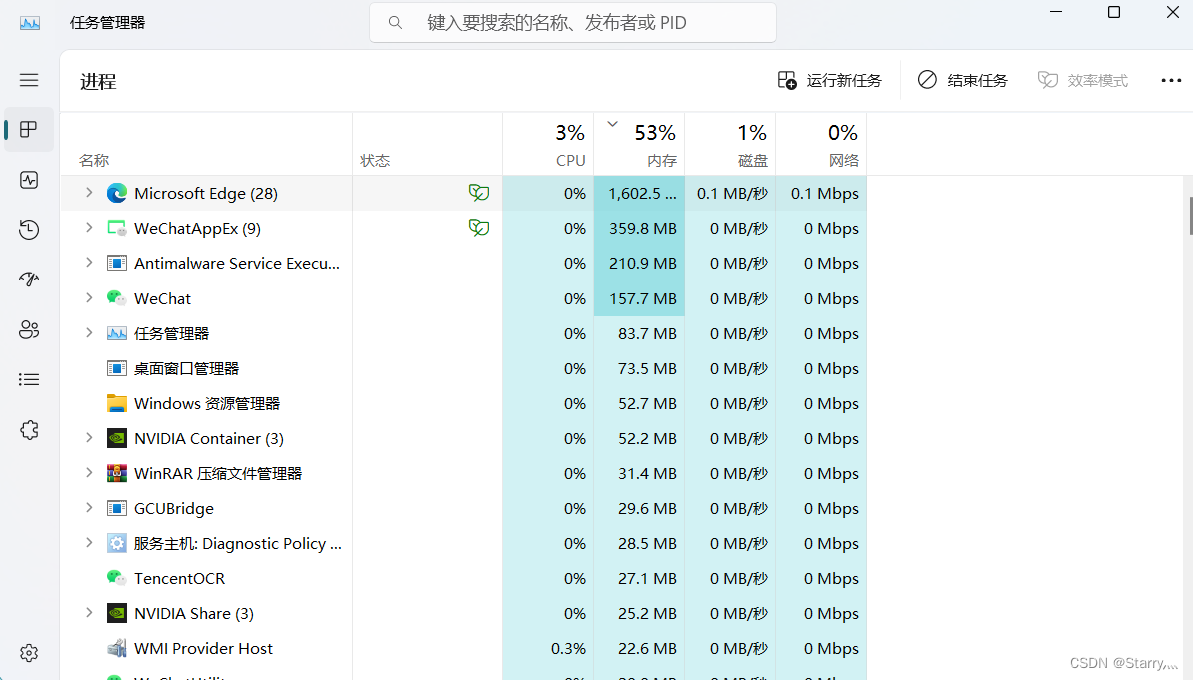The height and width of the screenshot is (680, 1193).
Task: Open the Services sidebar icon
Action: pyautogui.click(x=29, y=430)
